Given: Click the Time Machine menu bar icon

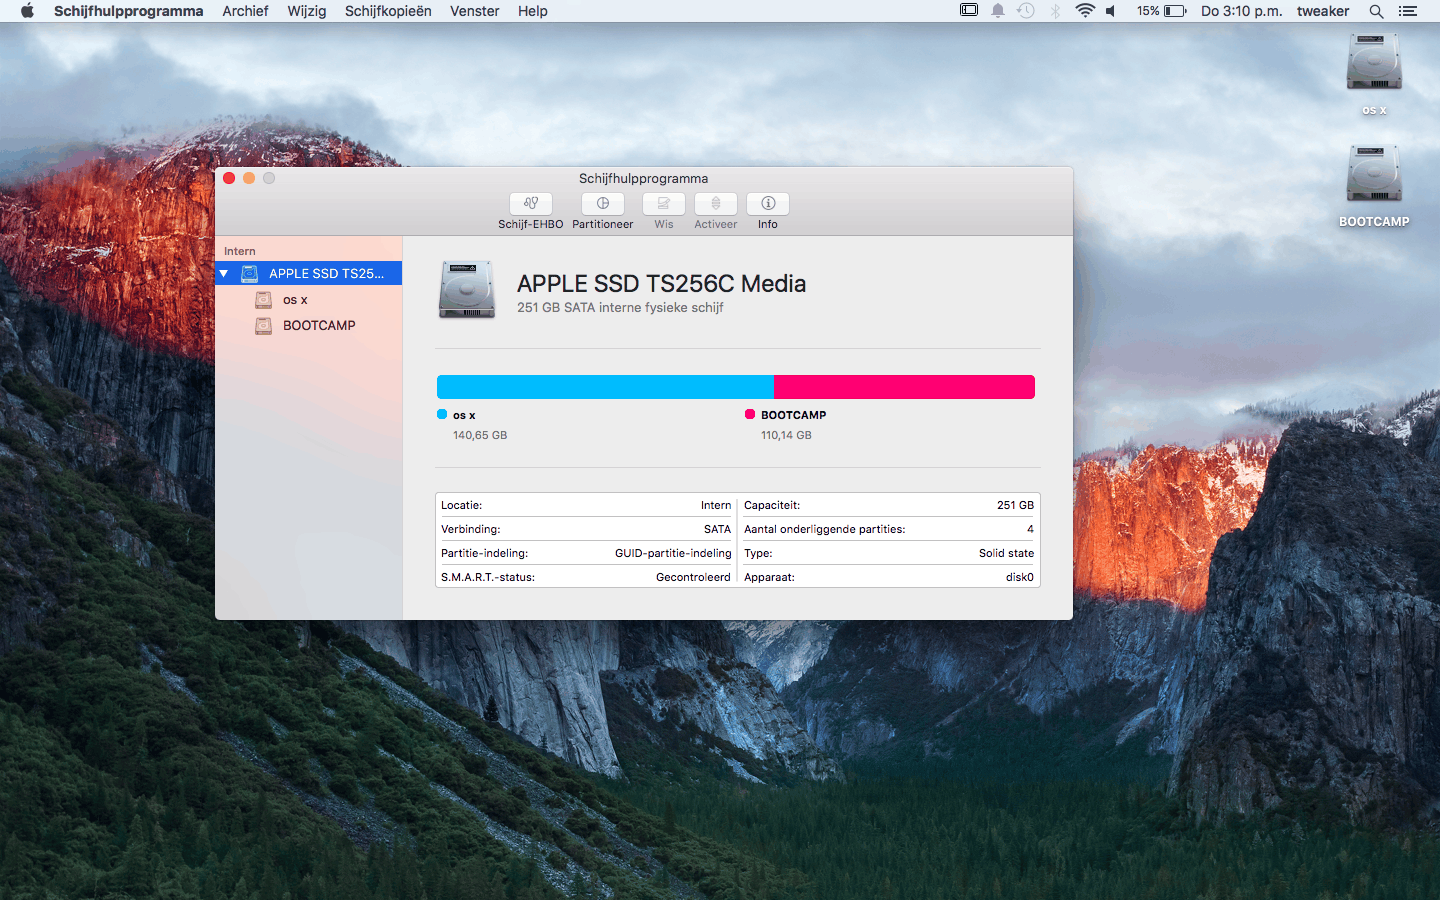Looking at the screenshot, I should [1026, 11].
